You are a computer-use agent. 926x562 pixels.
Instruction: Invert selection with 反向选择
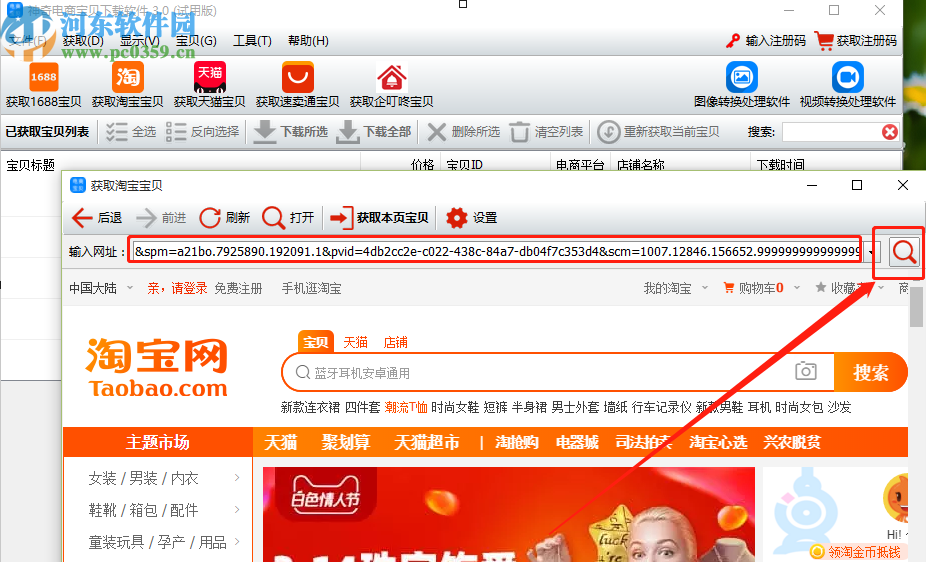[x=203, y=132]
